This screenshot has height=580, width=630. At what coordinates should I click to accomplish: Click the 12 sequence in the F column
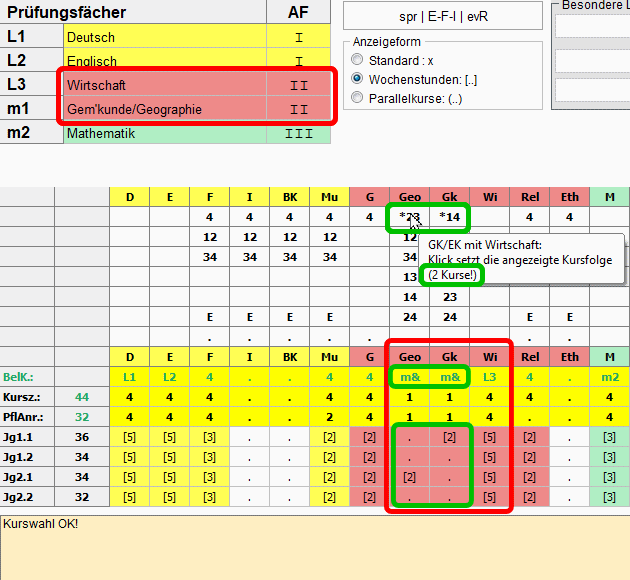[x=210, y=237]
